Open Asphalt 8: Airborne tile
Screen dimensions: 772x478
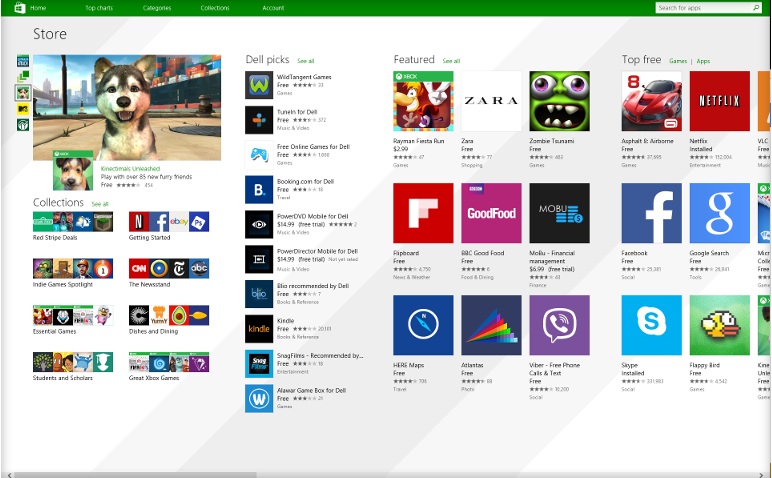(x=652, y=101)
